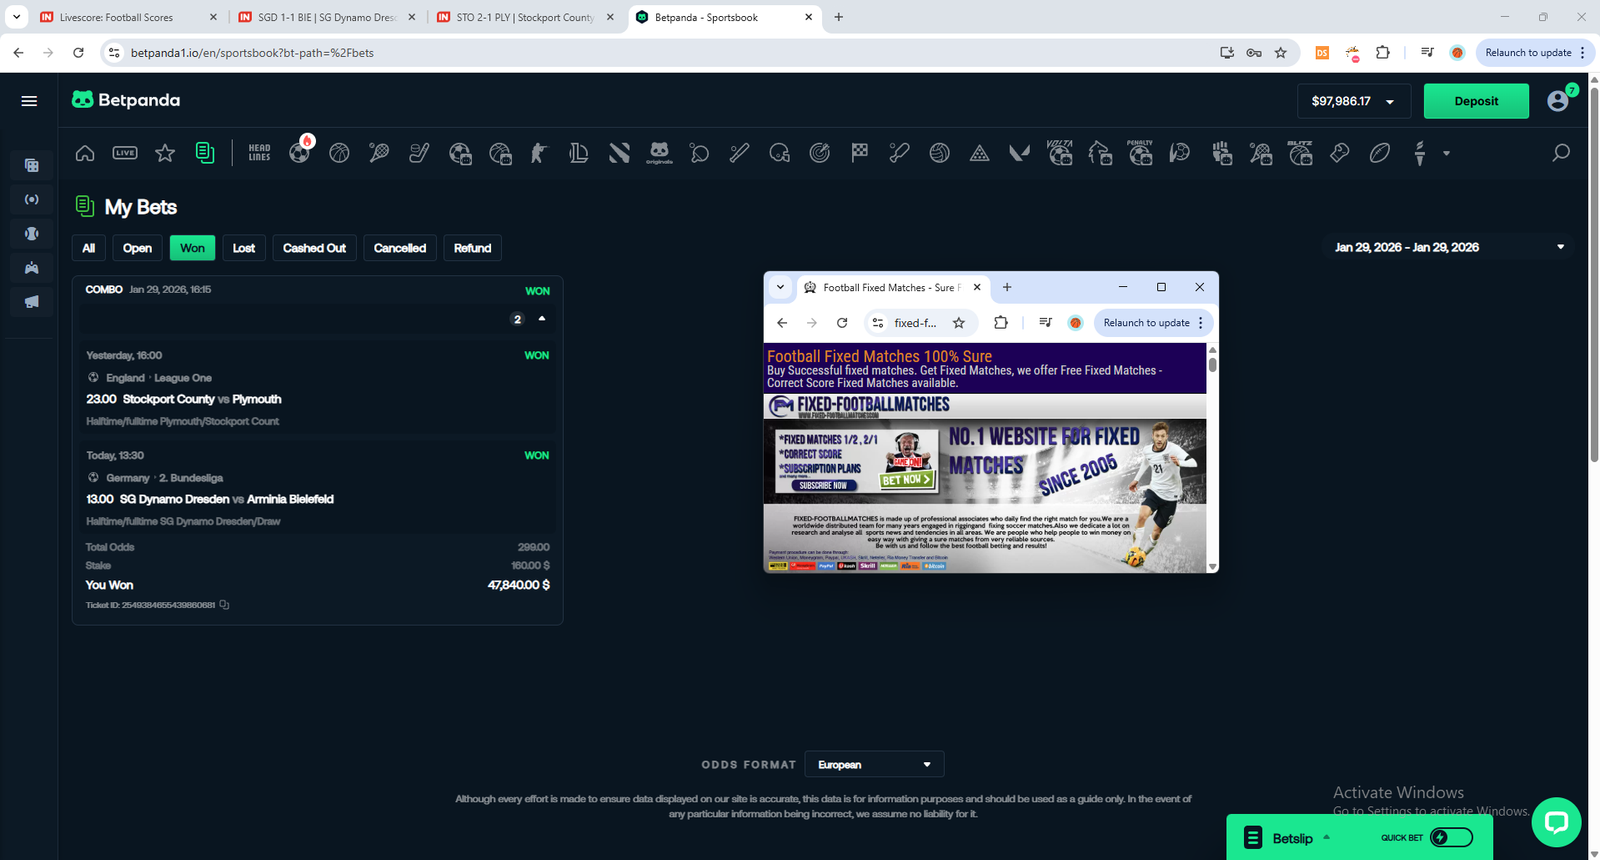Copy the ticket ID icon
The image size is (1600, 860).
point(225,605)
